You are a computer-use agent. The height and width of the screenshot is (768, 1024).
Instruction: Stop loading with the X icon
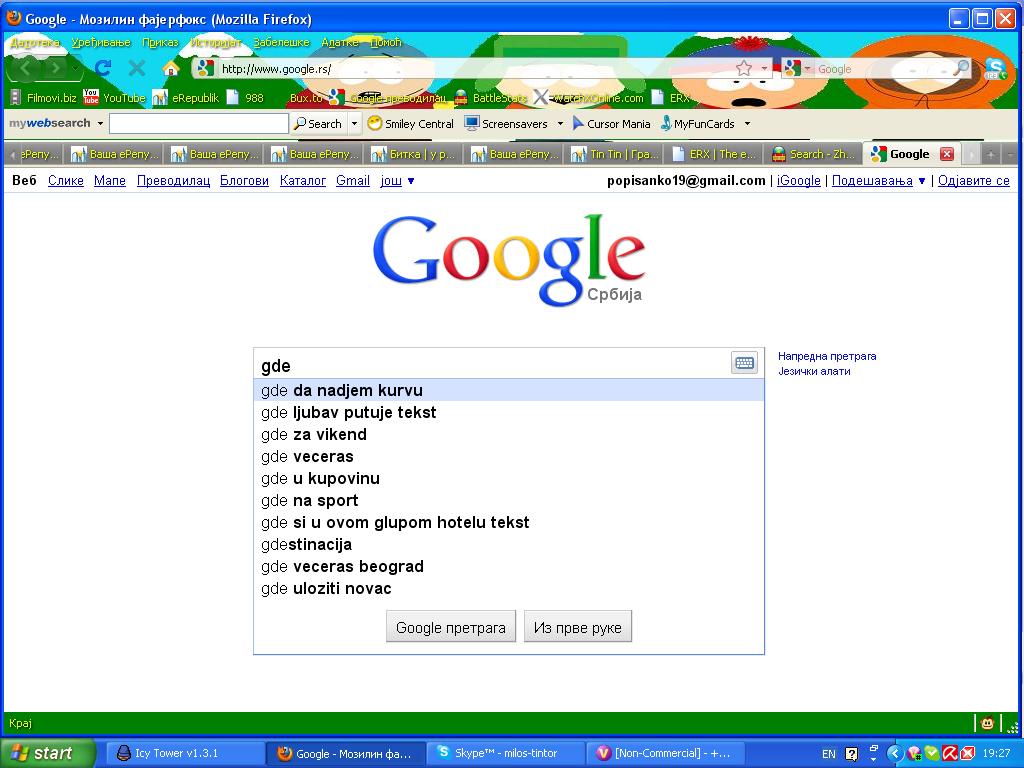point(136,68)
